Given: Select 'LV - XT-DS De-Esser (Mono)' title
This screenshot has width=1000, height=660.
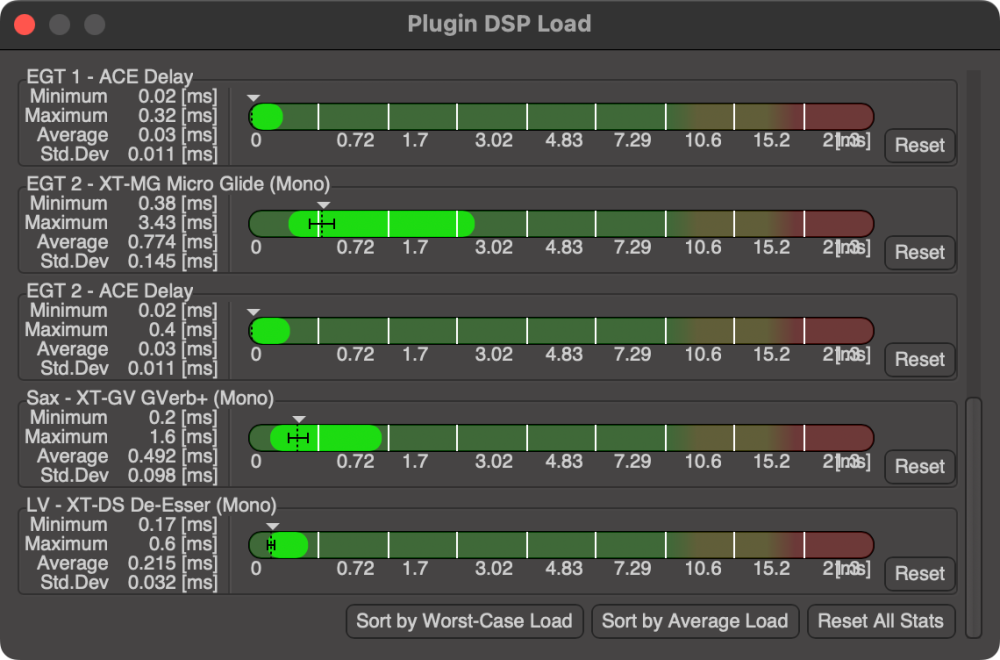Looking at the screenshot, I should tap(151, 505).
